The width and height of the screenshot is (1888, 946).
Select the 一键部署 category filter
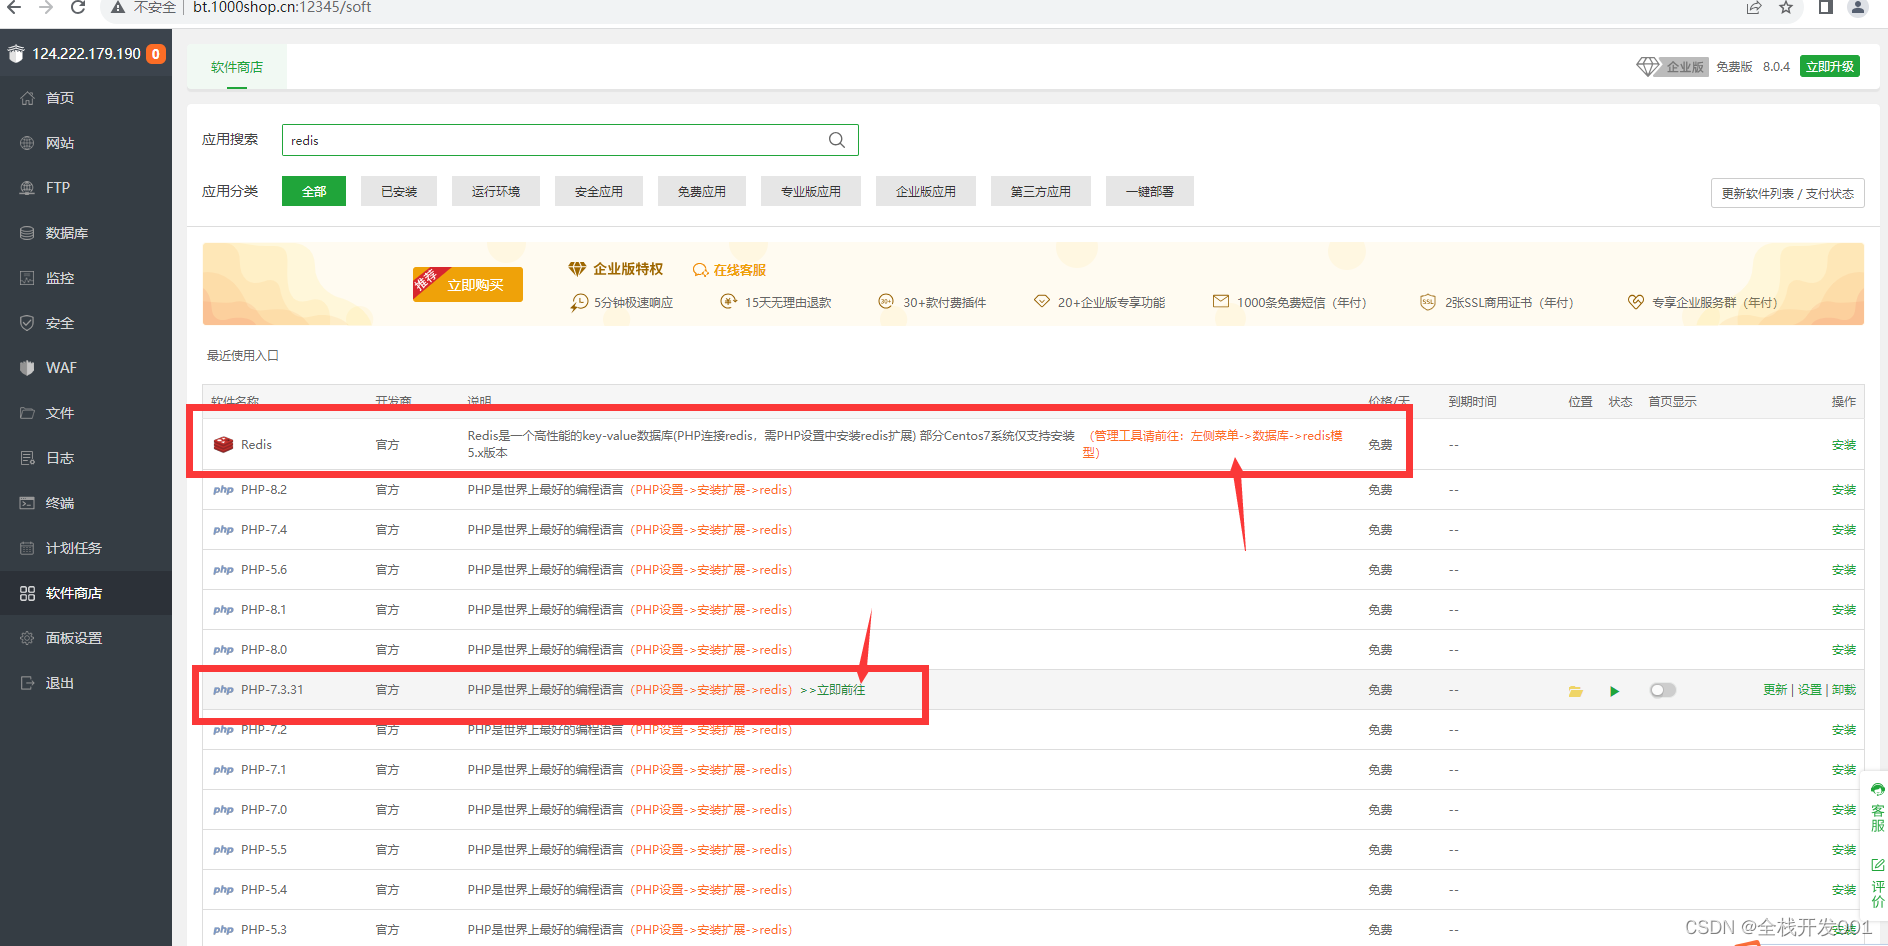tap(1150, 191)
